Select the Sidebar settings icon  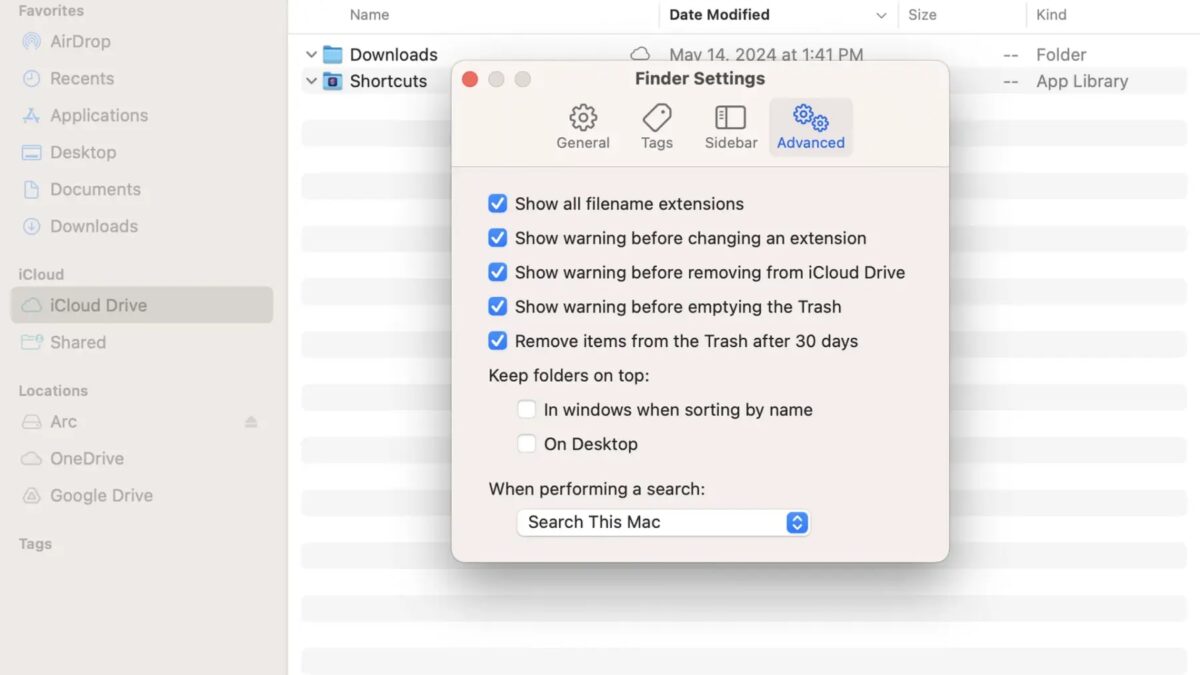click(x=731, y=118)
